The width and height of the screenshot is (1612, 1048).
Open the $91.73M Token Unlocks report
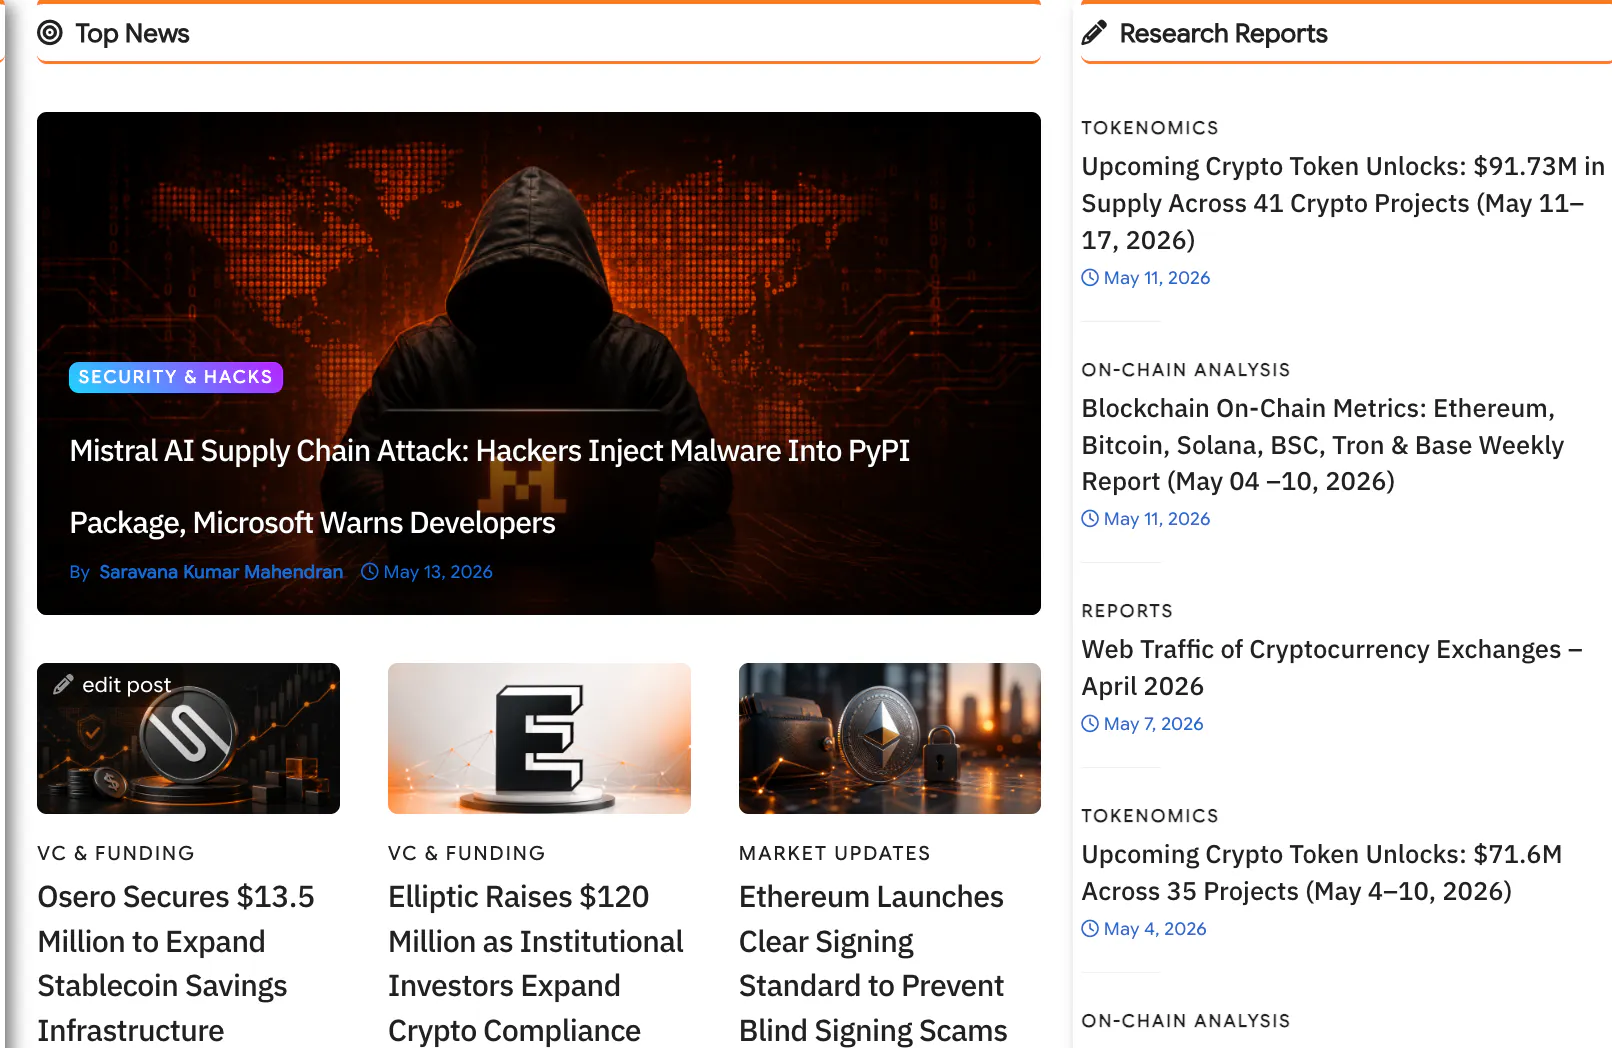1343,203
